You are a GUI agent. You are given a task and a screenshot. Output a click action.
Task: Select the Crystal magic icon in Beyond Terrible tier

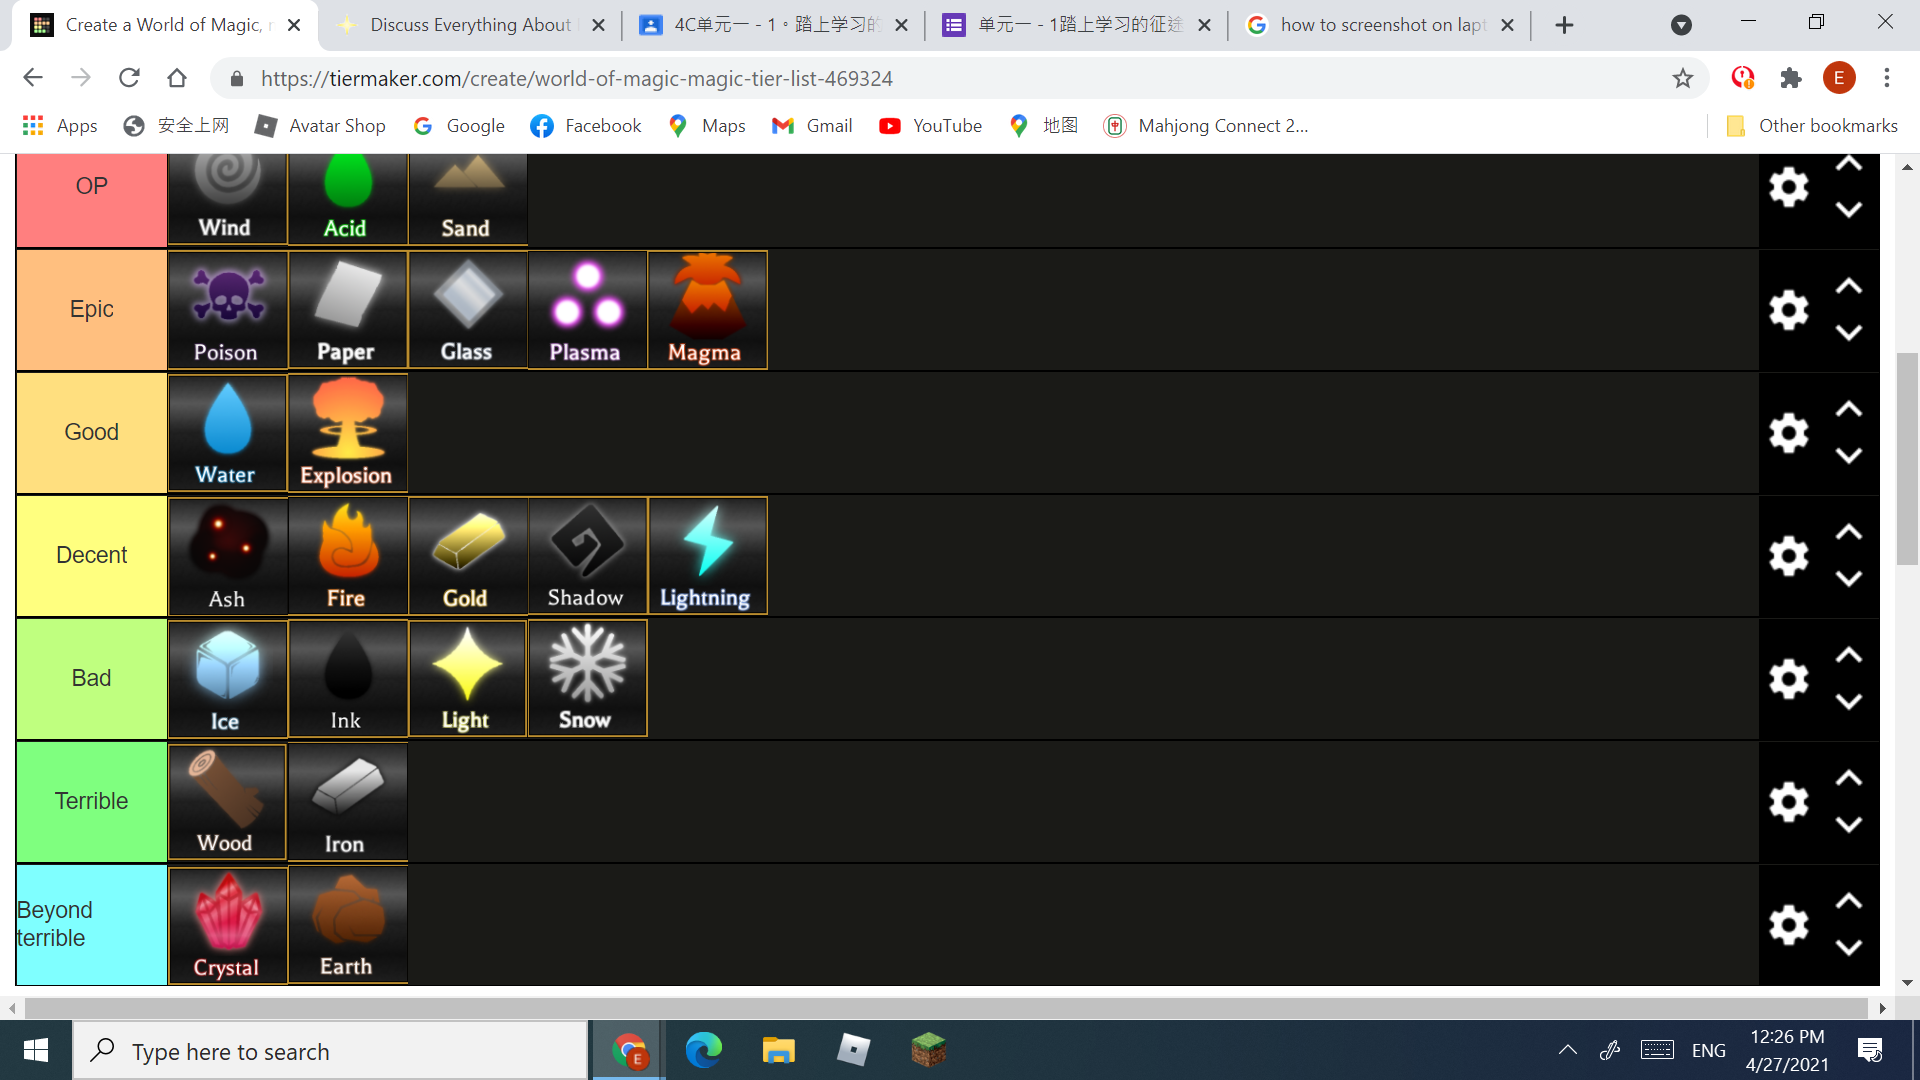[224, 923]
